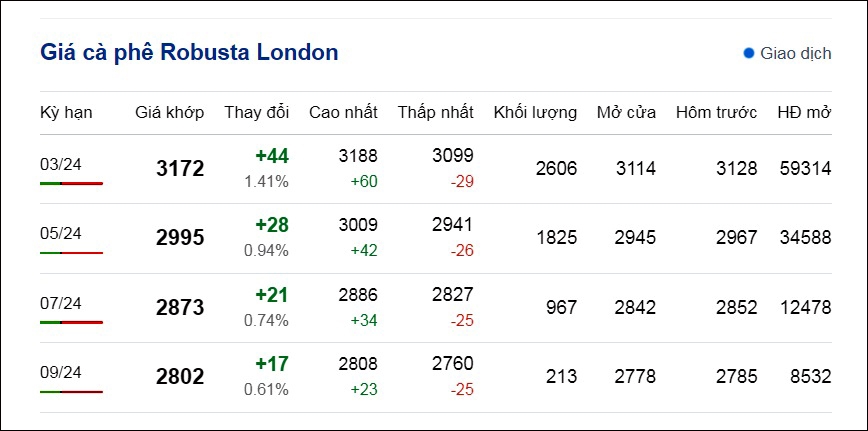Click the HĐ mở column header
The image size is (868, 431).
[x=804, y=112]
